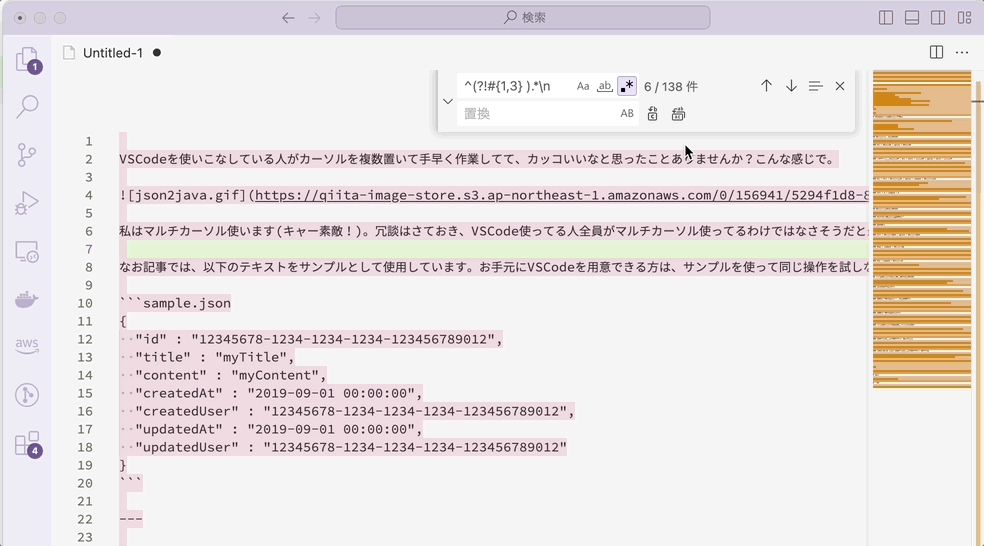Click the minimap to jump in the document
The image size is (984, 546).
(921, 229)
